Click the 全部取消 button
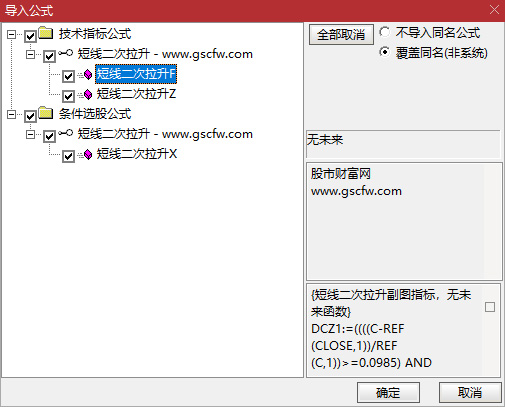Screen dimensions: 505x407 coord(341,34)
